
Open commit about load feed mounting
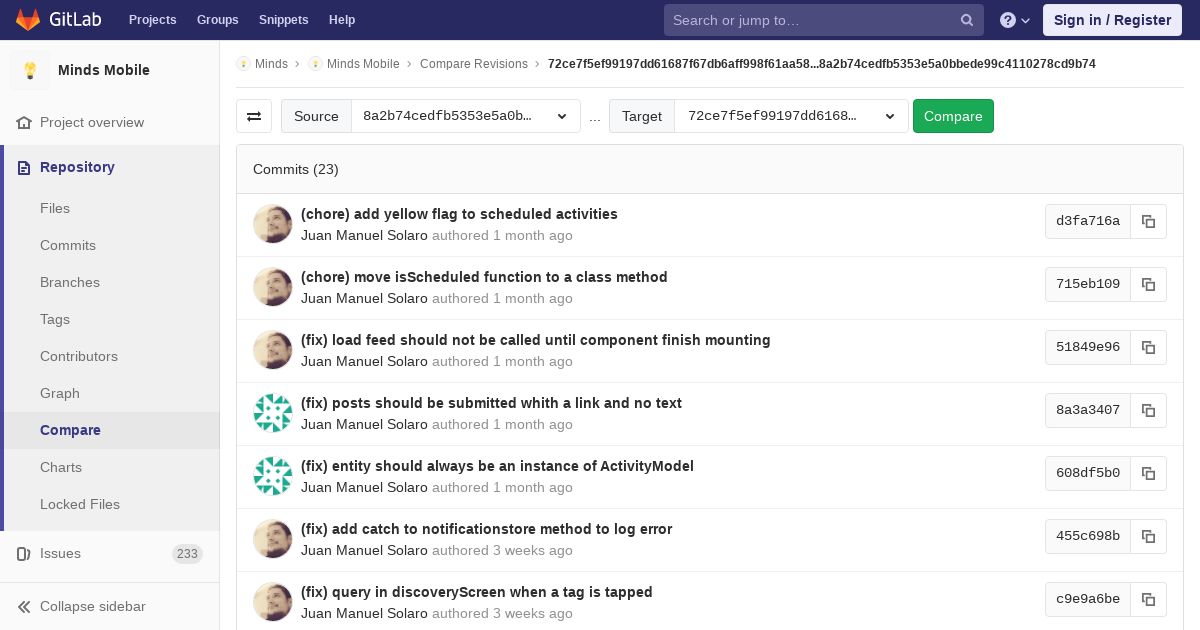(536, 340)
